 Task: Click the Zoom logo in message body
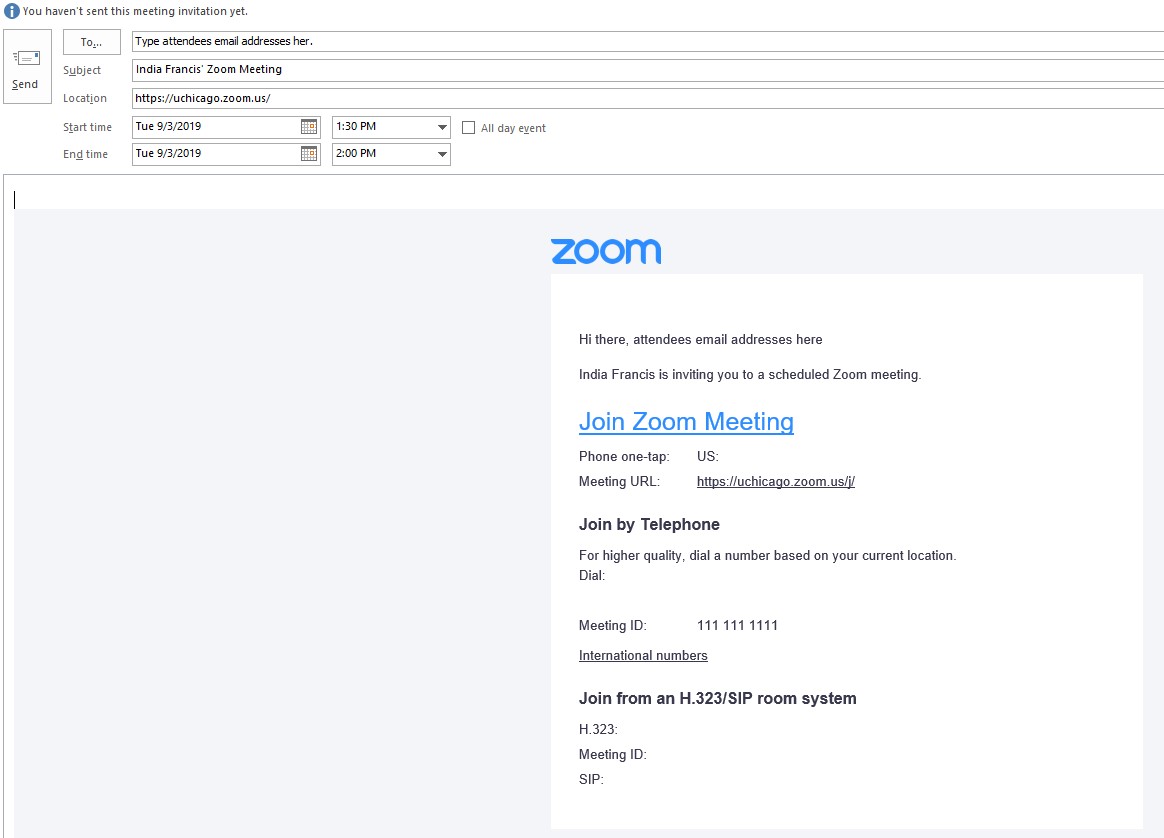point(606,252)
